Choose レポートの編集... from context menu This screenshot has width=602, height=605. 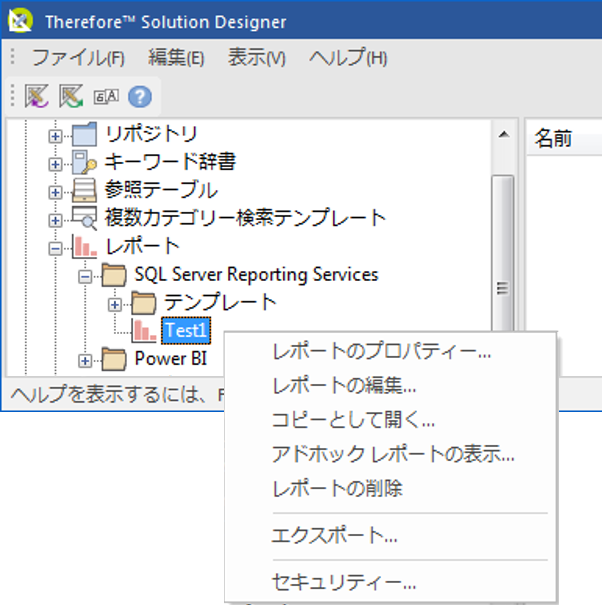pyautogui.click(x=391, y=385)
